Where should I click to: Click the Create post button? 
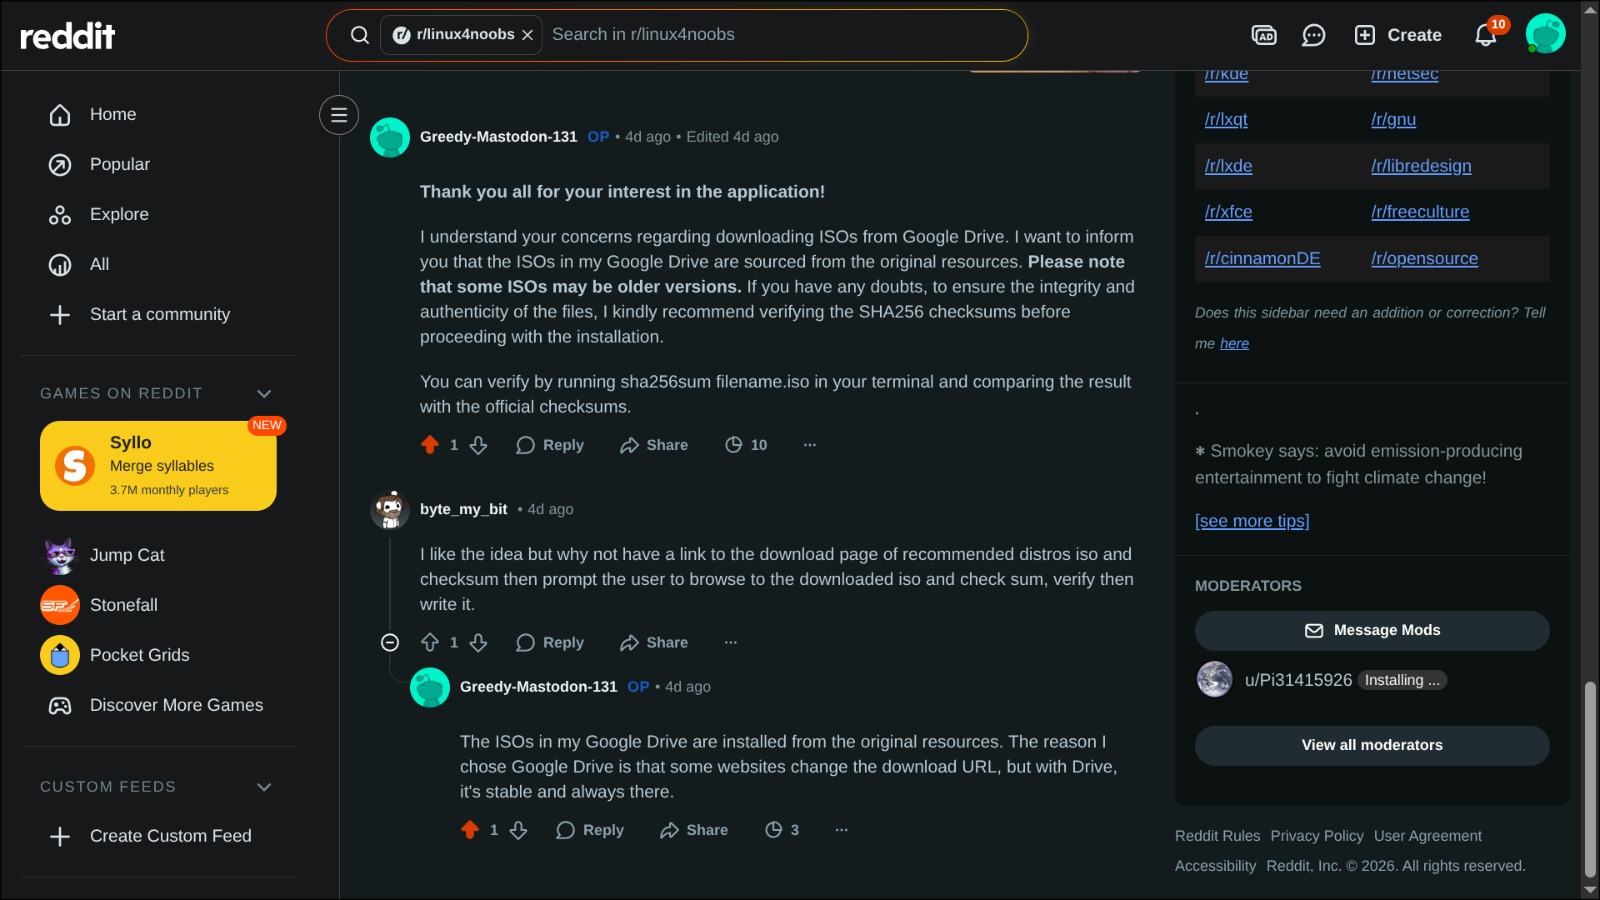(x=1398, y=35)
